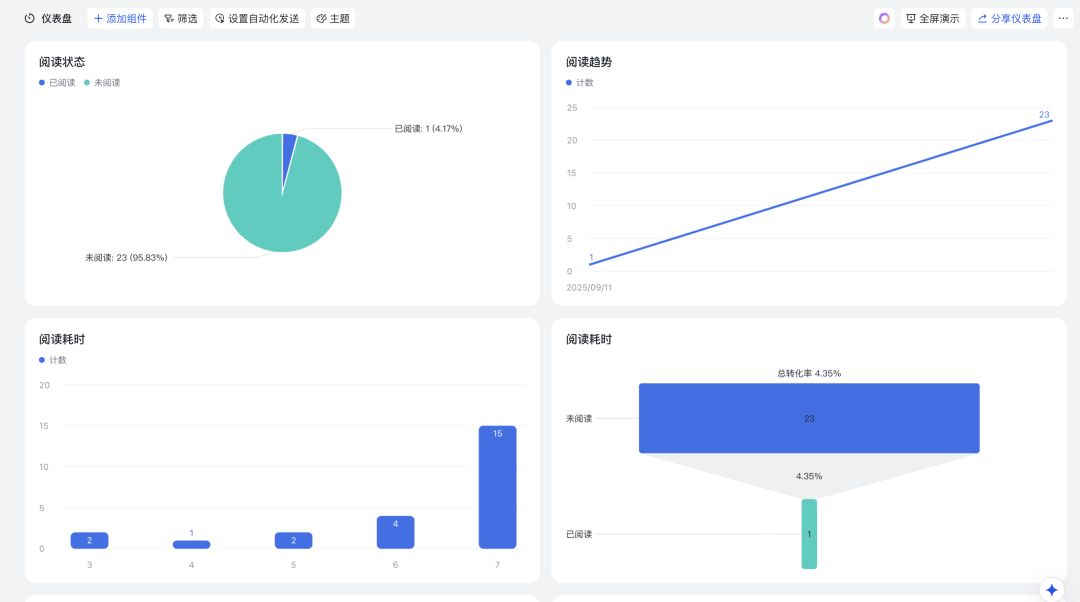Click the bar for category 6
The height and width of the screenshot is (602, 1080).
coord(395,533)
